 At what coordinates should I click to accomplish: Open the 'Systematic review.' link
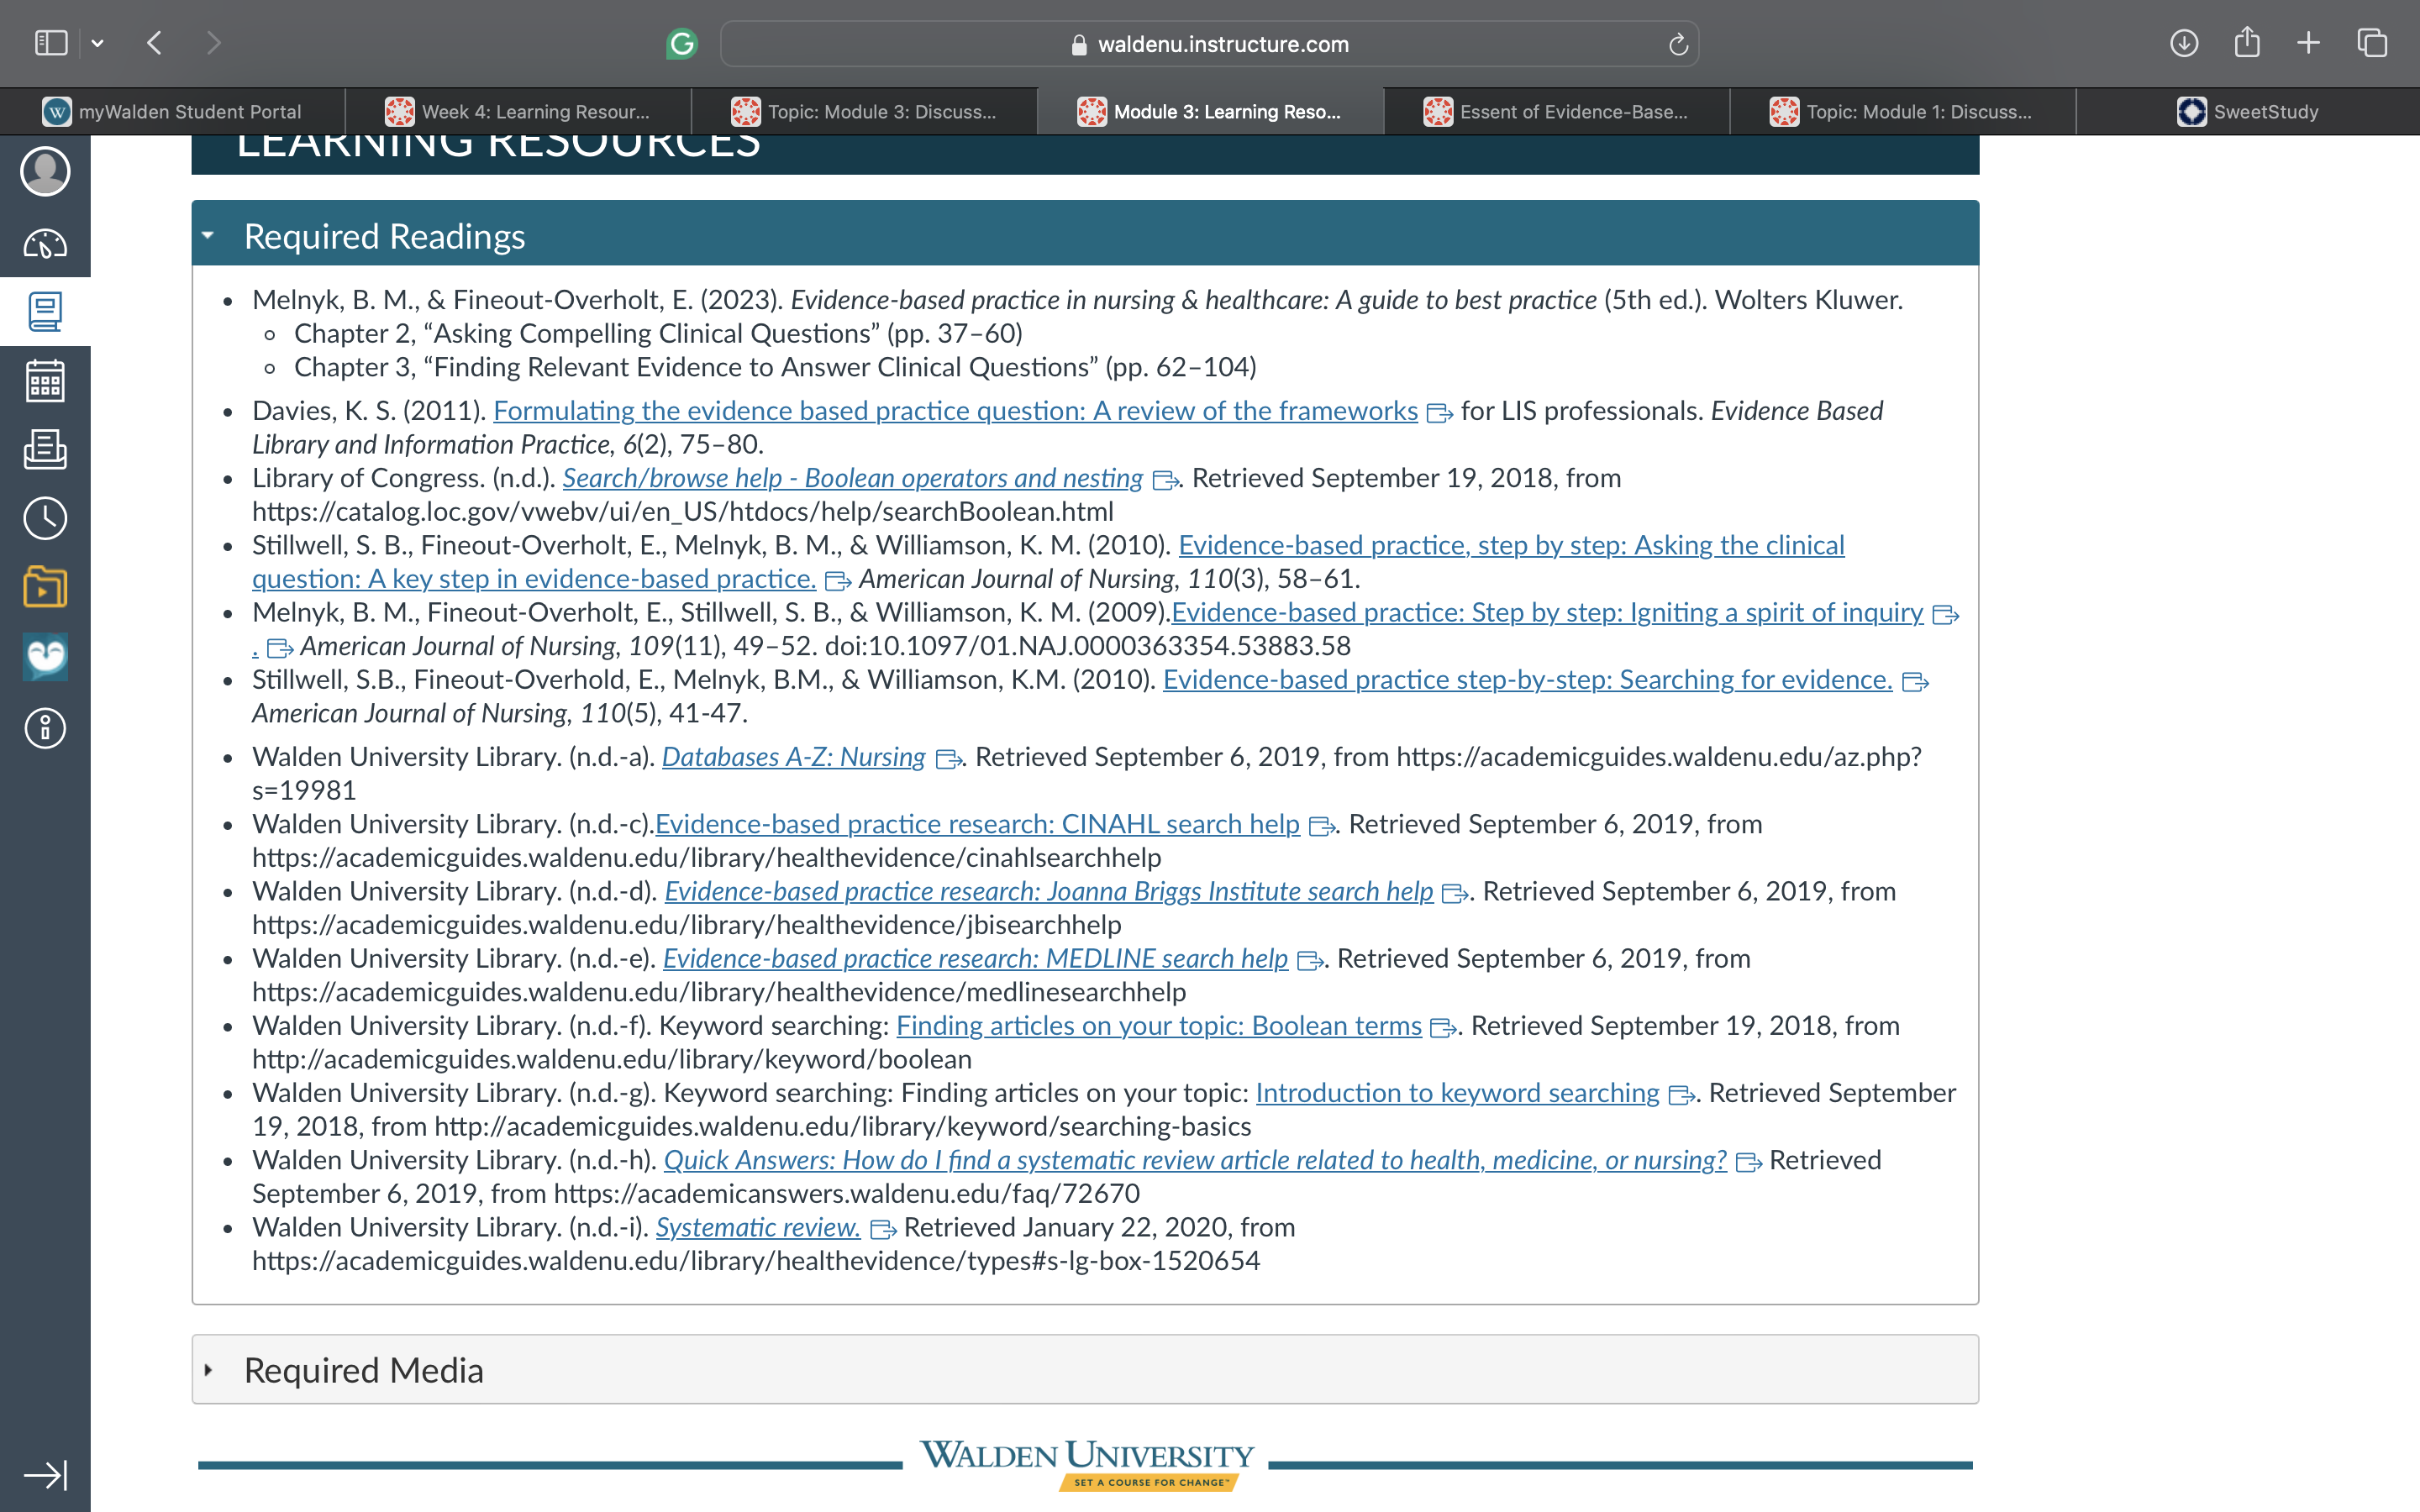click(x=758, y=1227)
